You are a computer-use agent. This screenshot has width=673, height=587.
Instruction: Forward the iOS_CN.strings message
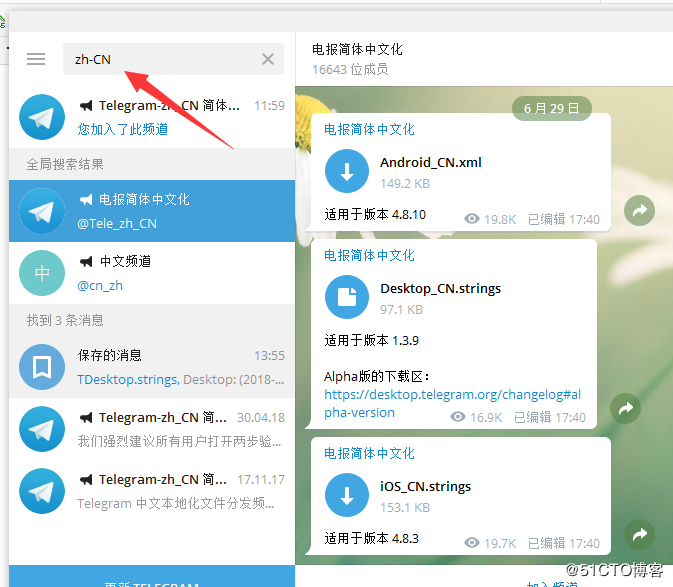(639, 534)
